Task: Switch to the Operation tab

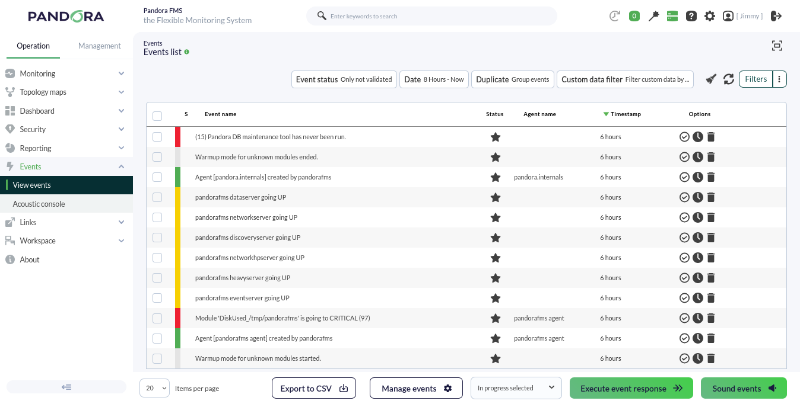Action: [33, 46]
